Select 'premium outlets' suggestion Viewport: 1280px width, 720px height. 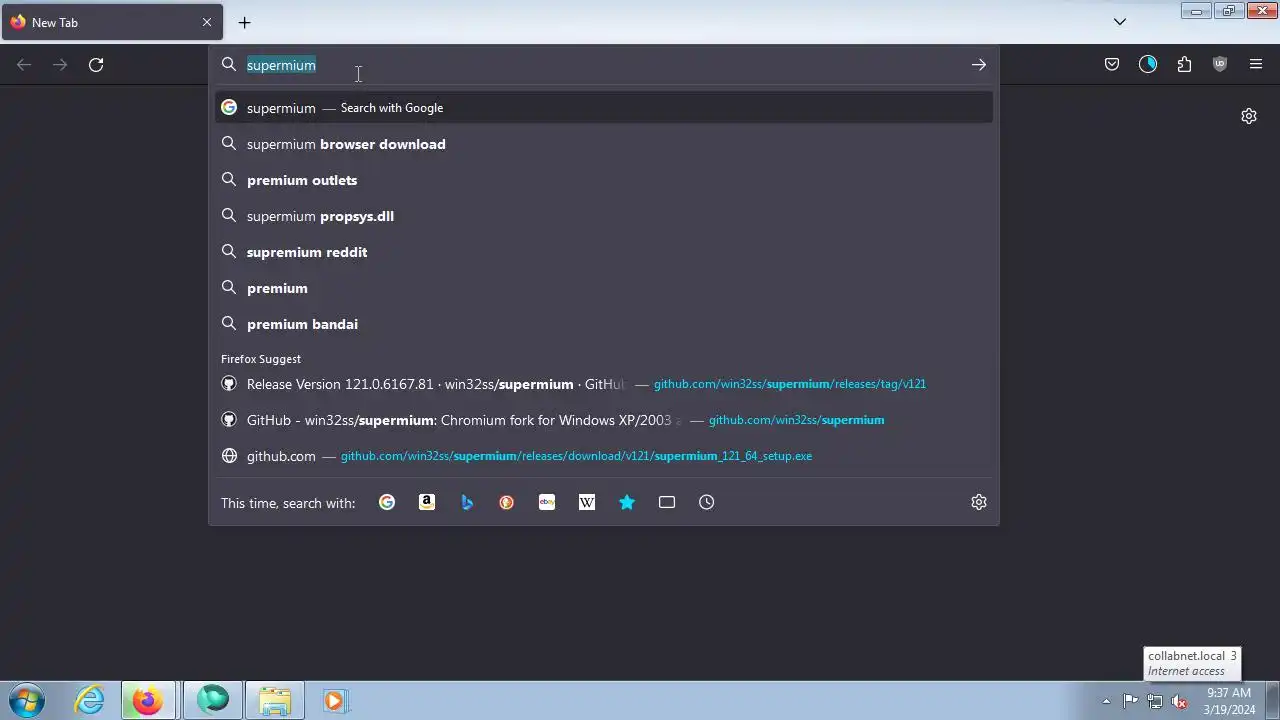pos(604,180)
